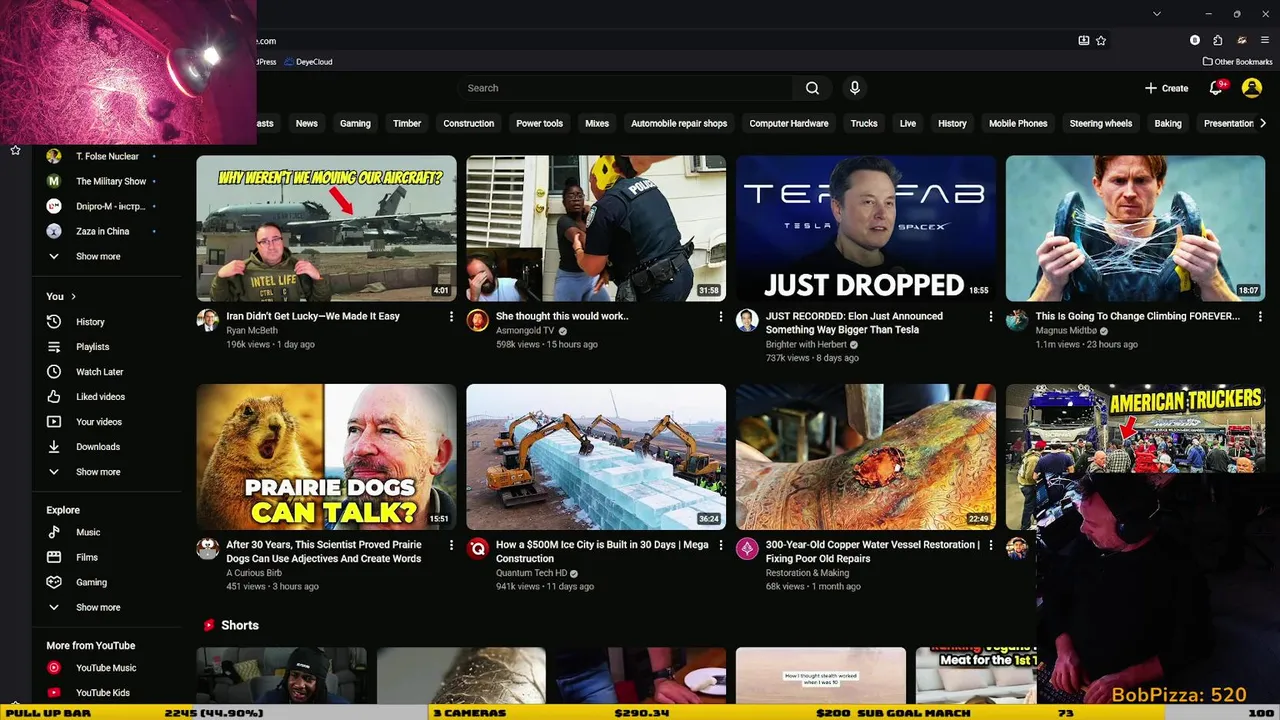Play the Copper Water Vessel Restoration thumbnail
The image size is (1280, 720).
tap(866, 457)
